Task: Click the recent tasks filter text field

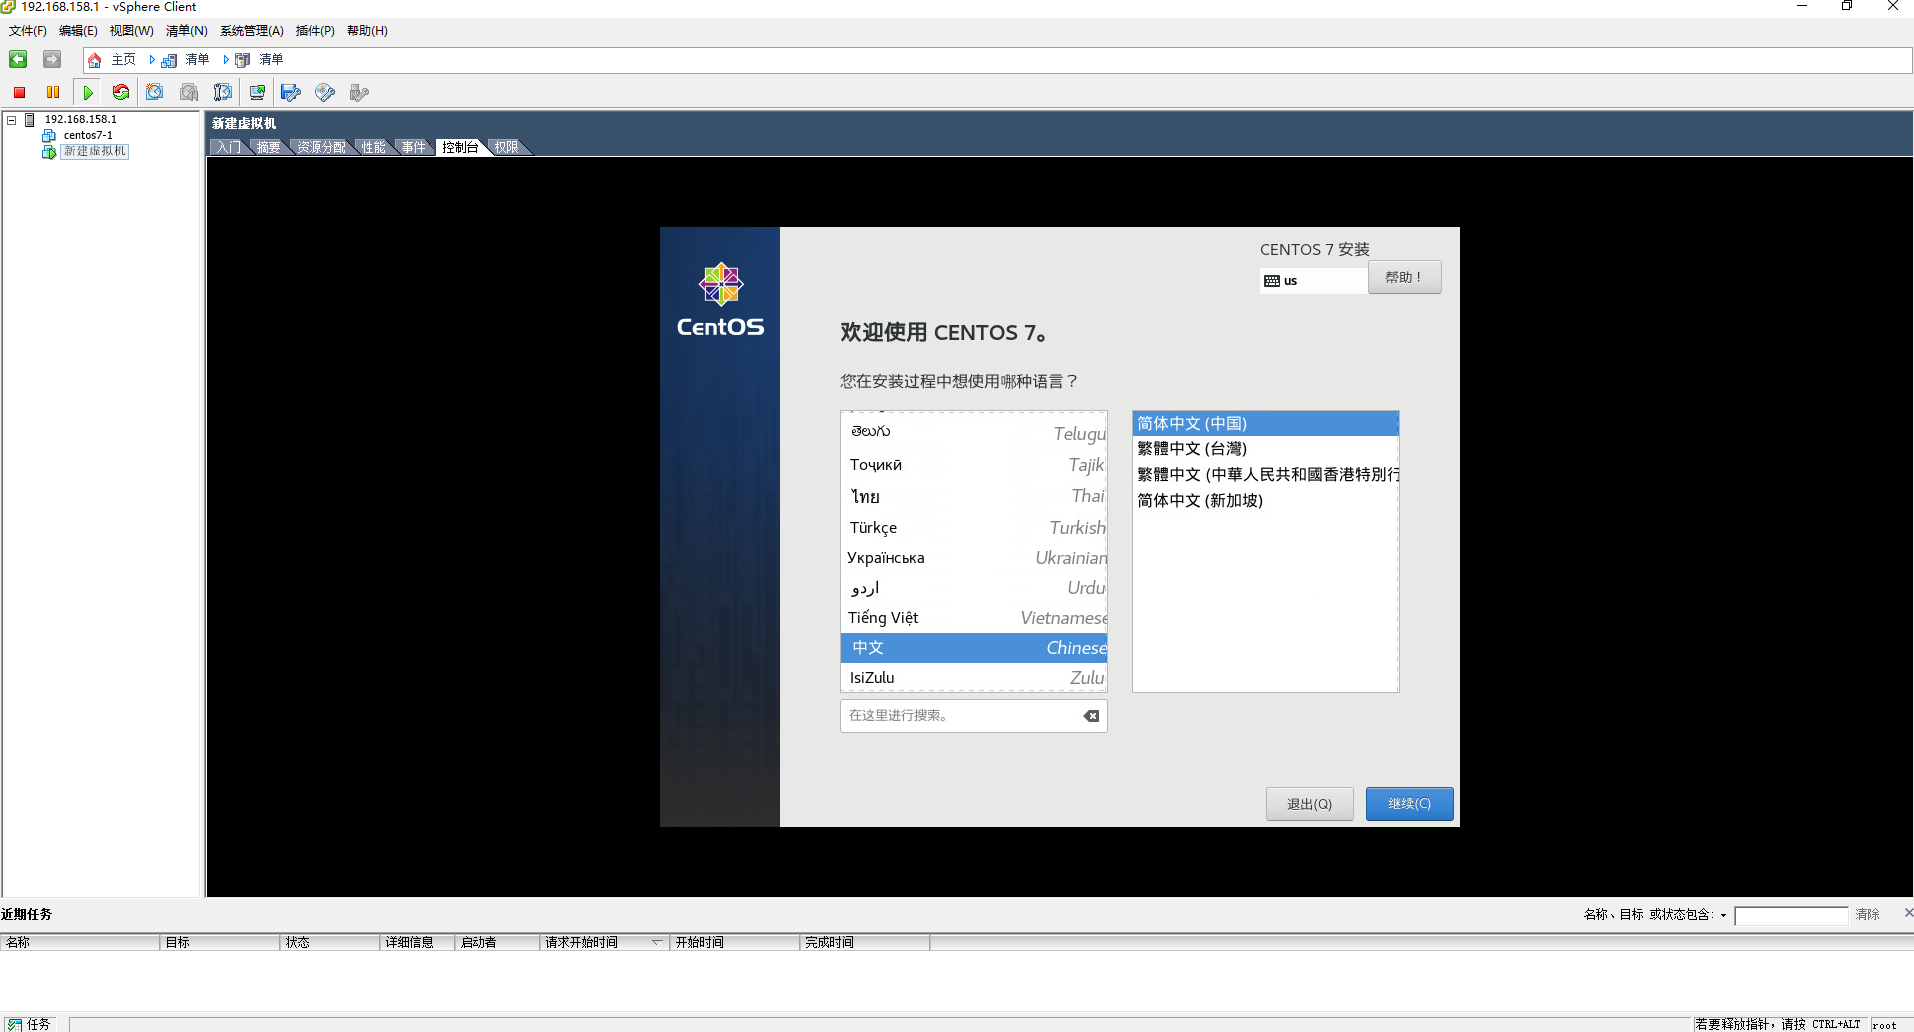Action: click(1791, 915)
